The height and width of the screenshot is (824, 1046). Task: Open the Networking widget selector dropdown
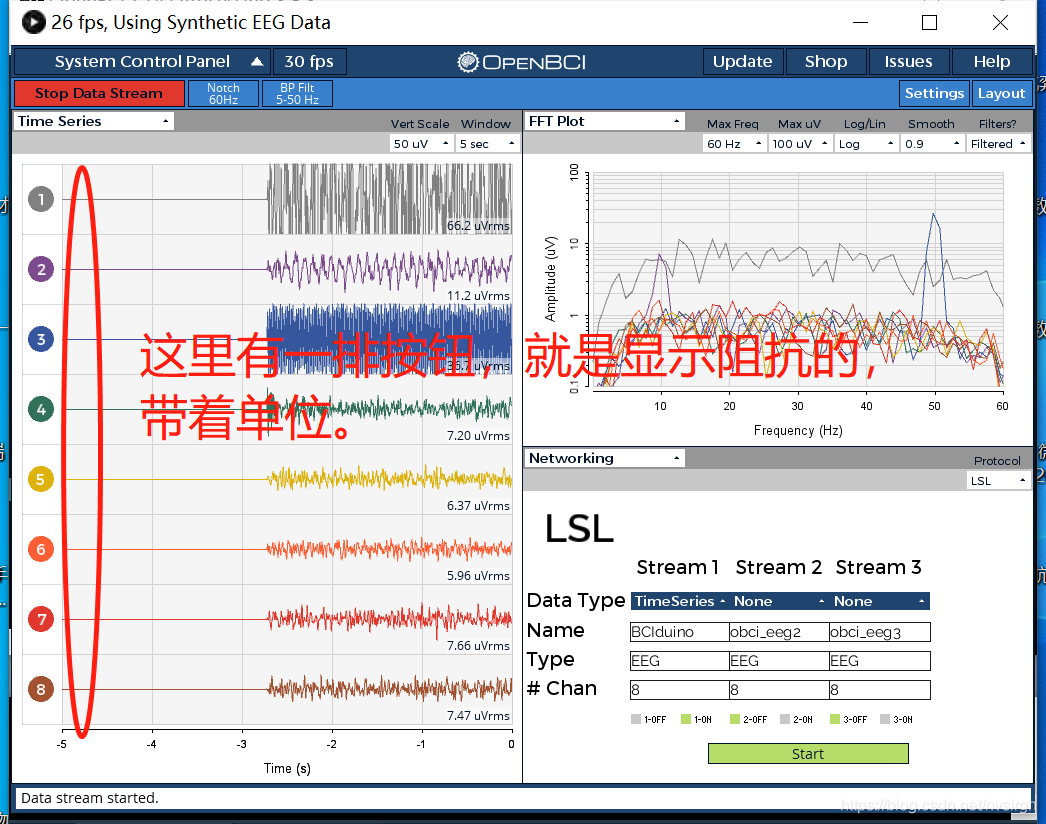point(604,458)
